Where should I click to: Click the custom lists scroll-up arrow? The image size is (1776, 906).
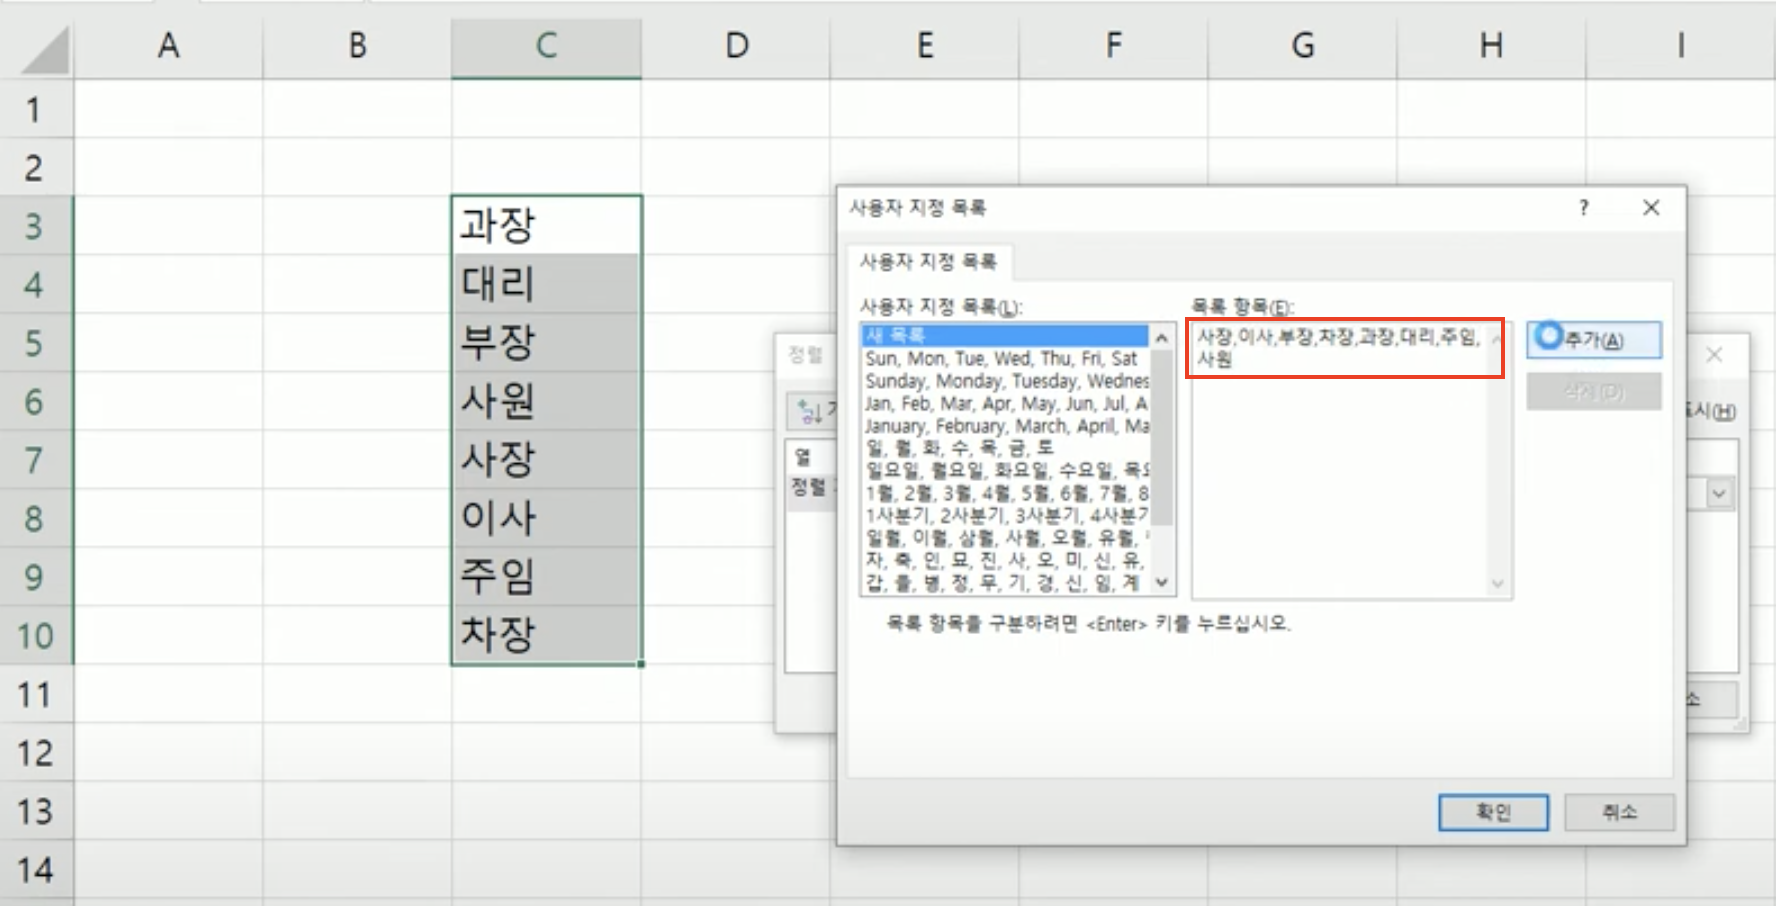1162,338
